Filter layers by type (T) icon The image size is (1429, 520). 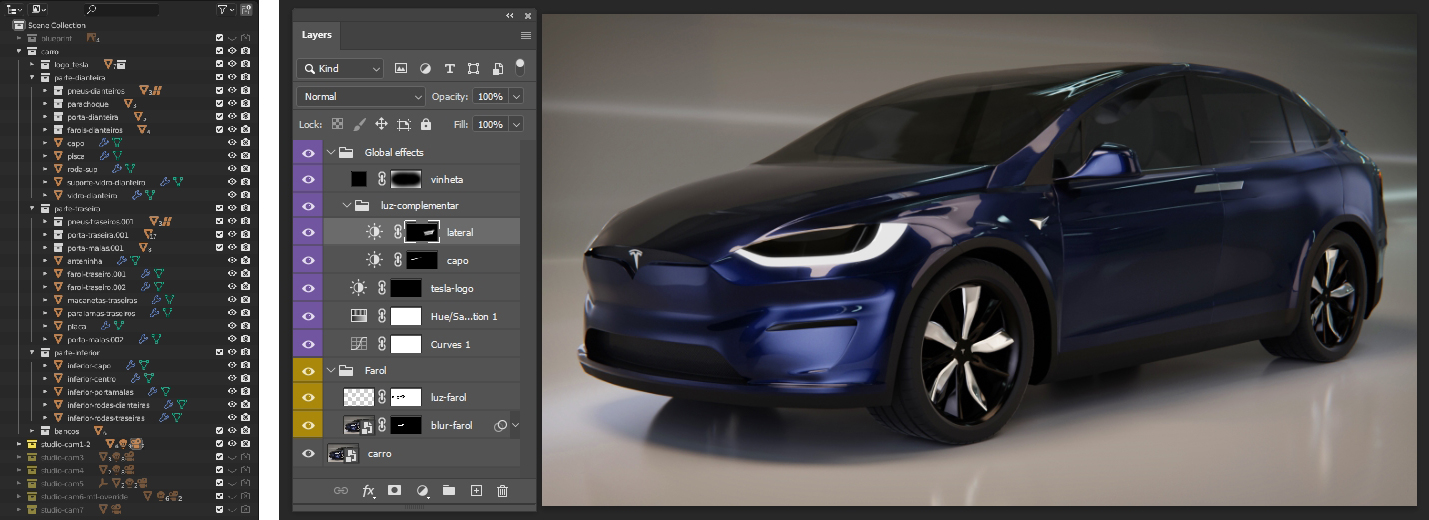click(x=449, y=69)
